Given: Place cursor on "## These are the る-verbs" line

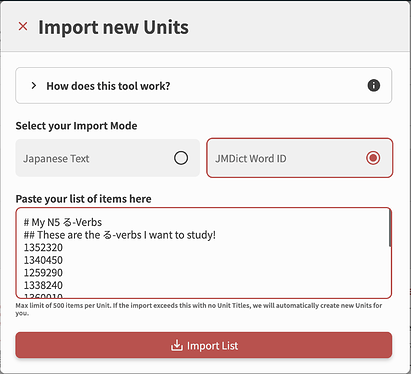Looking at the screenshot, I should tap(120, 235).
